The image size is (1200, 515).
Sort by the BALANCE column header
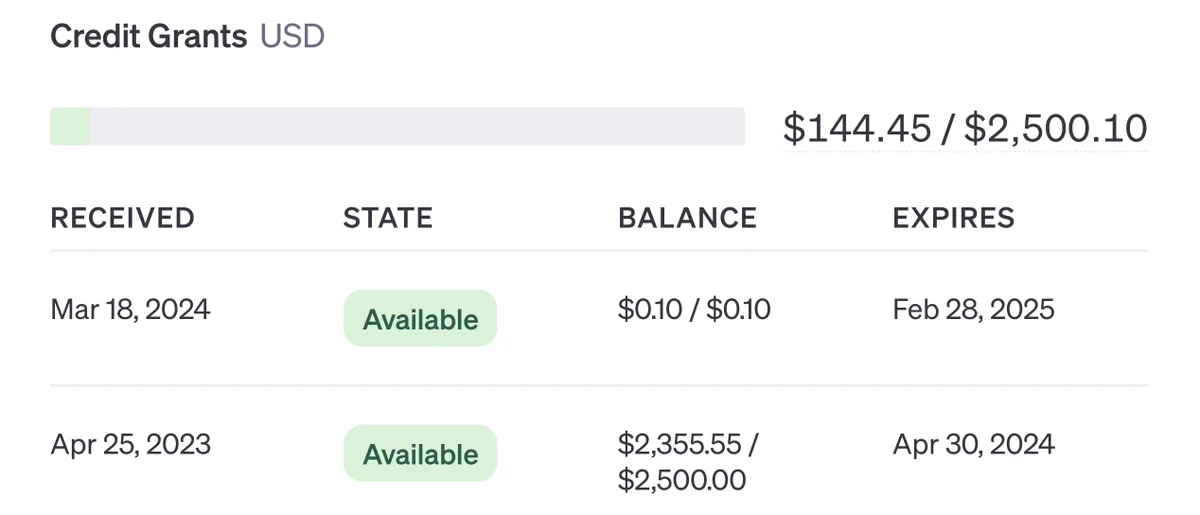687,217
